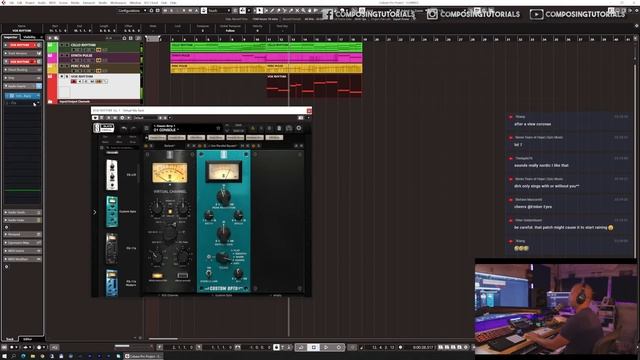
Task: Click the Virtual Channel VU meter
Action: 170,172
